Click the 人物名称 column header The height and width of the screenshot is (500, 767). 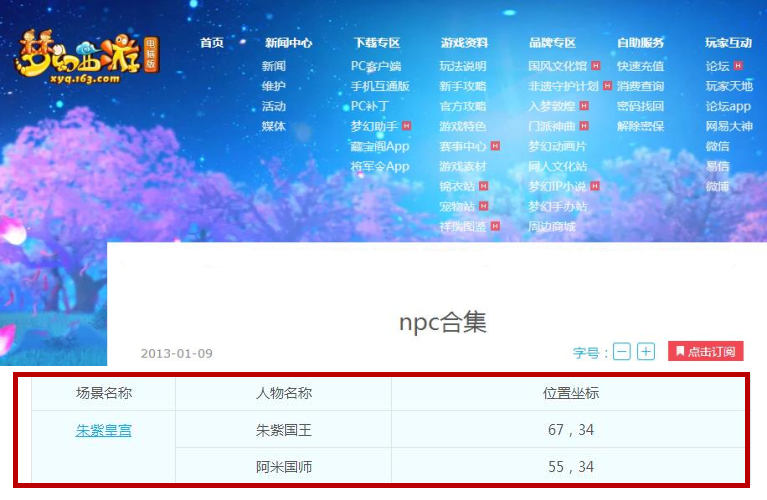pos(284,393)
